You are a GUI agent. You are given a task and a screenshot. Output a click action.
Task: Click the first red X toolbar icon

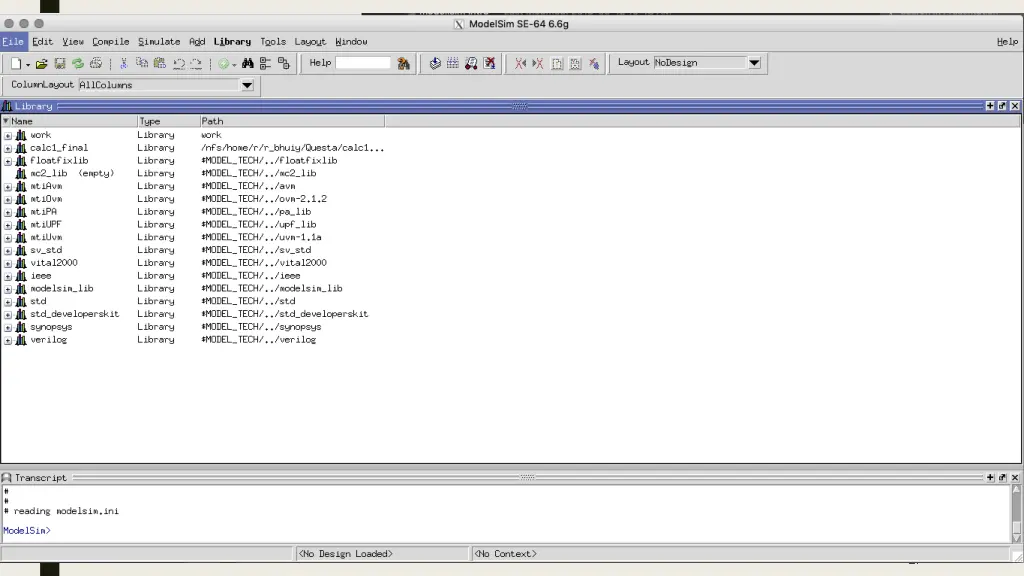pyautogui.click(x=520, y=63)
